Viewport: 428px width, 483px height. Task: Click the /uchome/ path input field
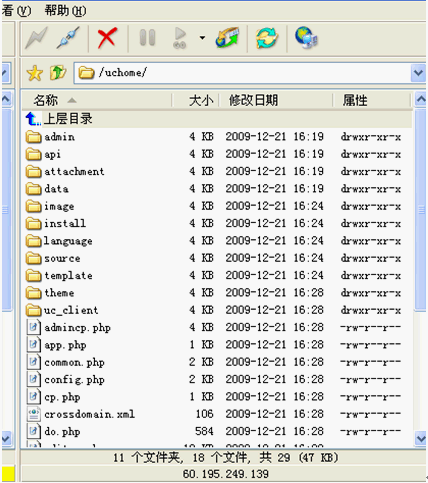tap(243, 73)
